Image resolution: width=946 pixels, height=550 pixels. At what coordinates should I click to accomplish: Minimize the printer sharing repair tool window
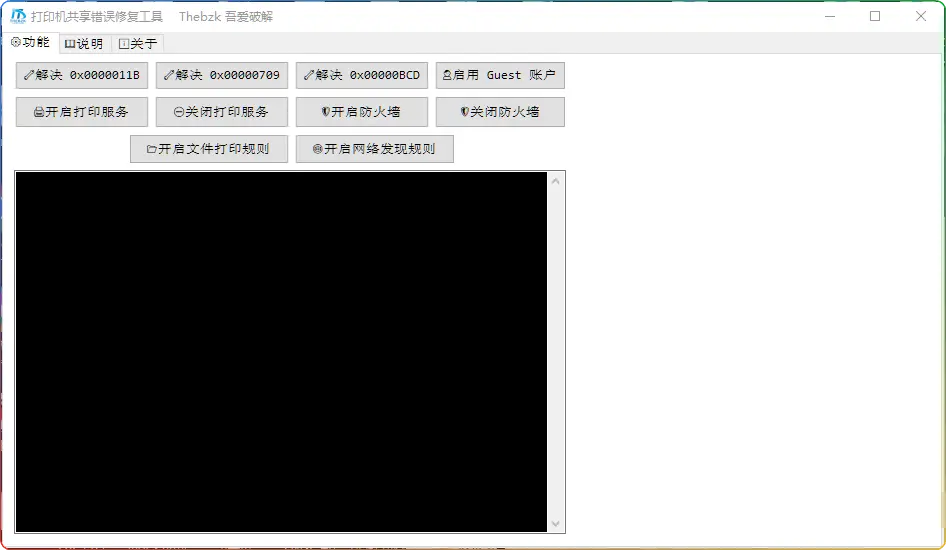829,16
